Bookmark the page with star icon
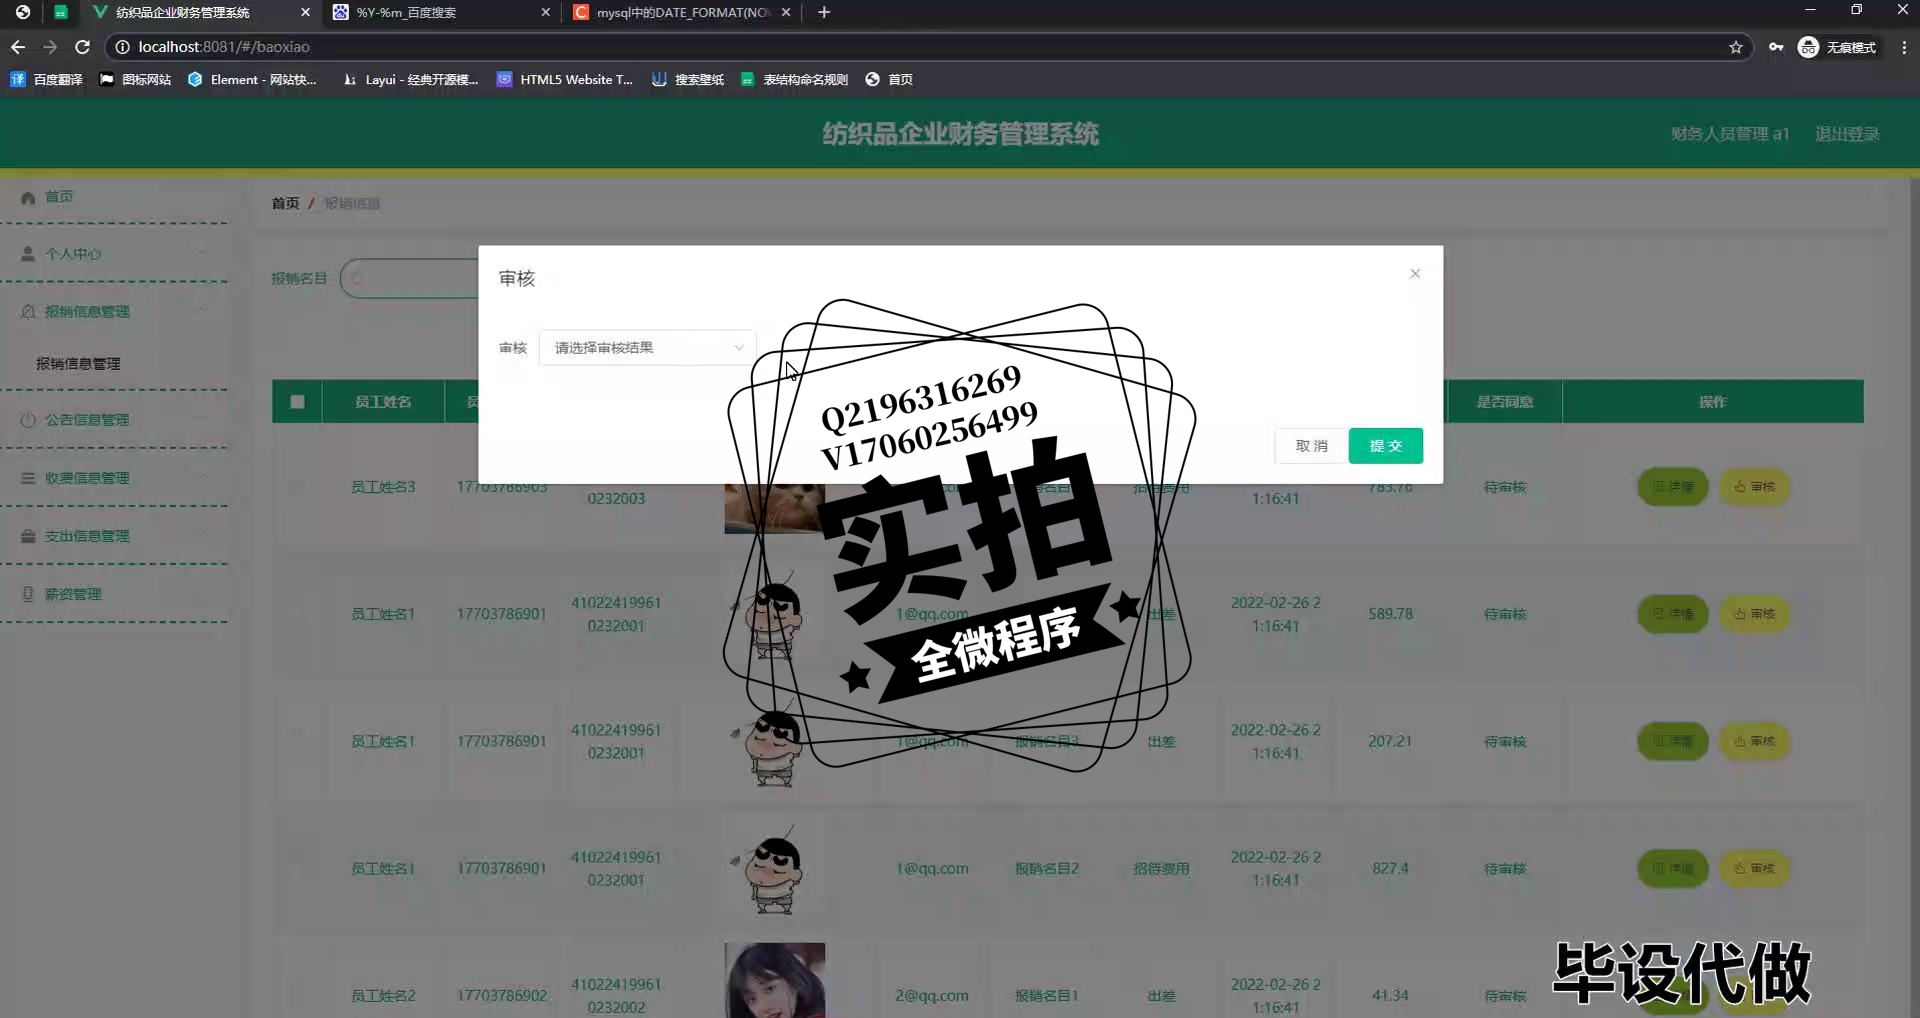1920x1018 pixels. click(1736, 47)
